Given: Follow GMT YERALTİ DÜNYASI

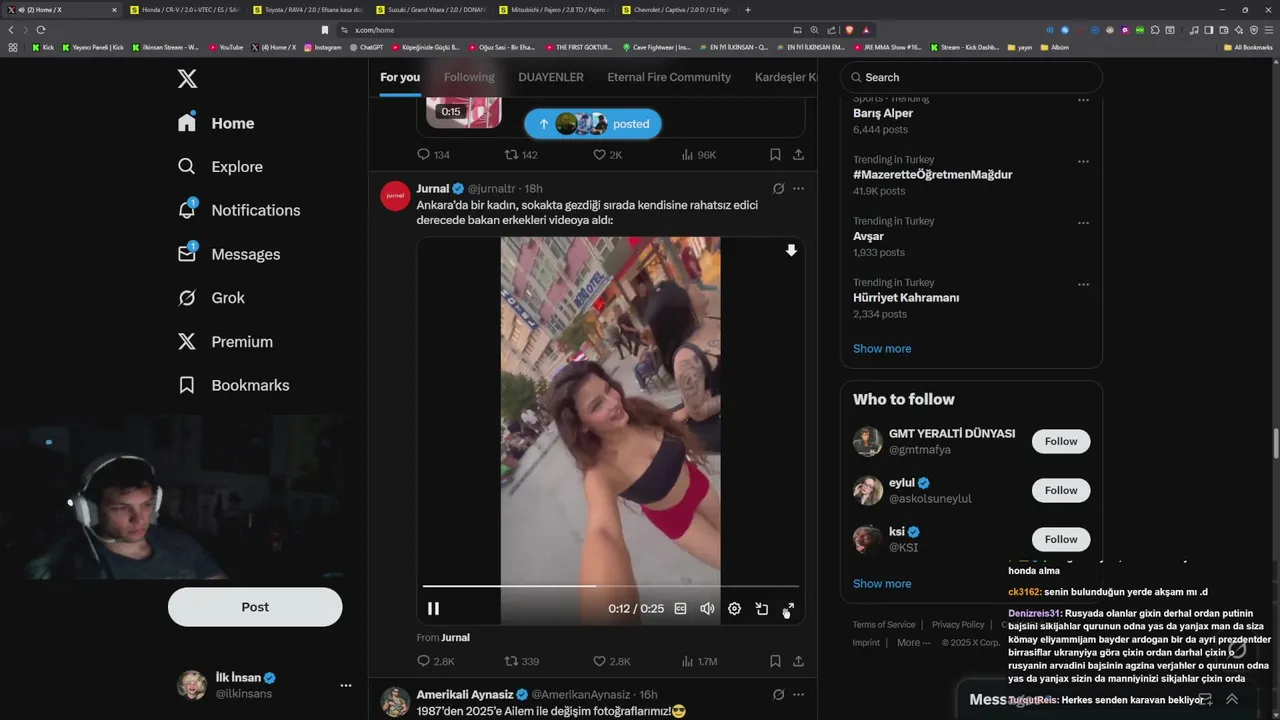Looking at the screenshot, I should coord(1061,441).
